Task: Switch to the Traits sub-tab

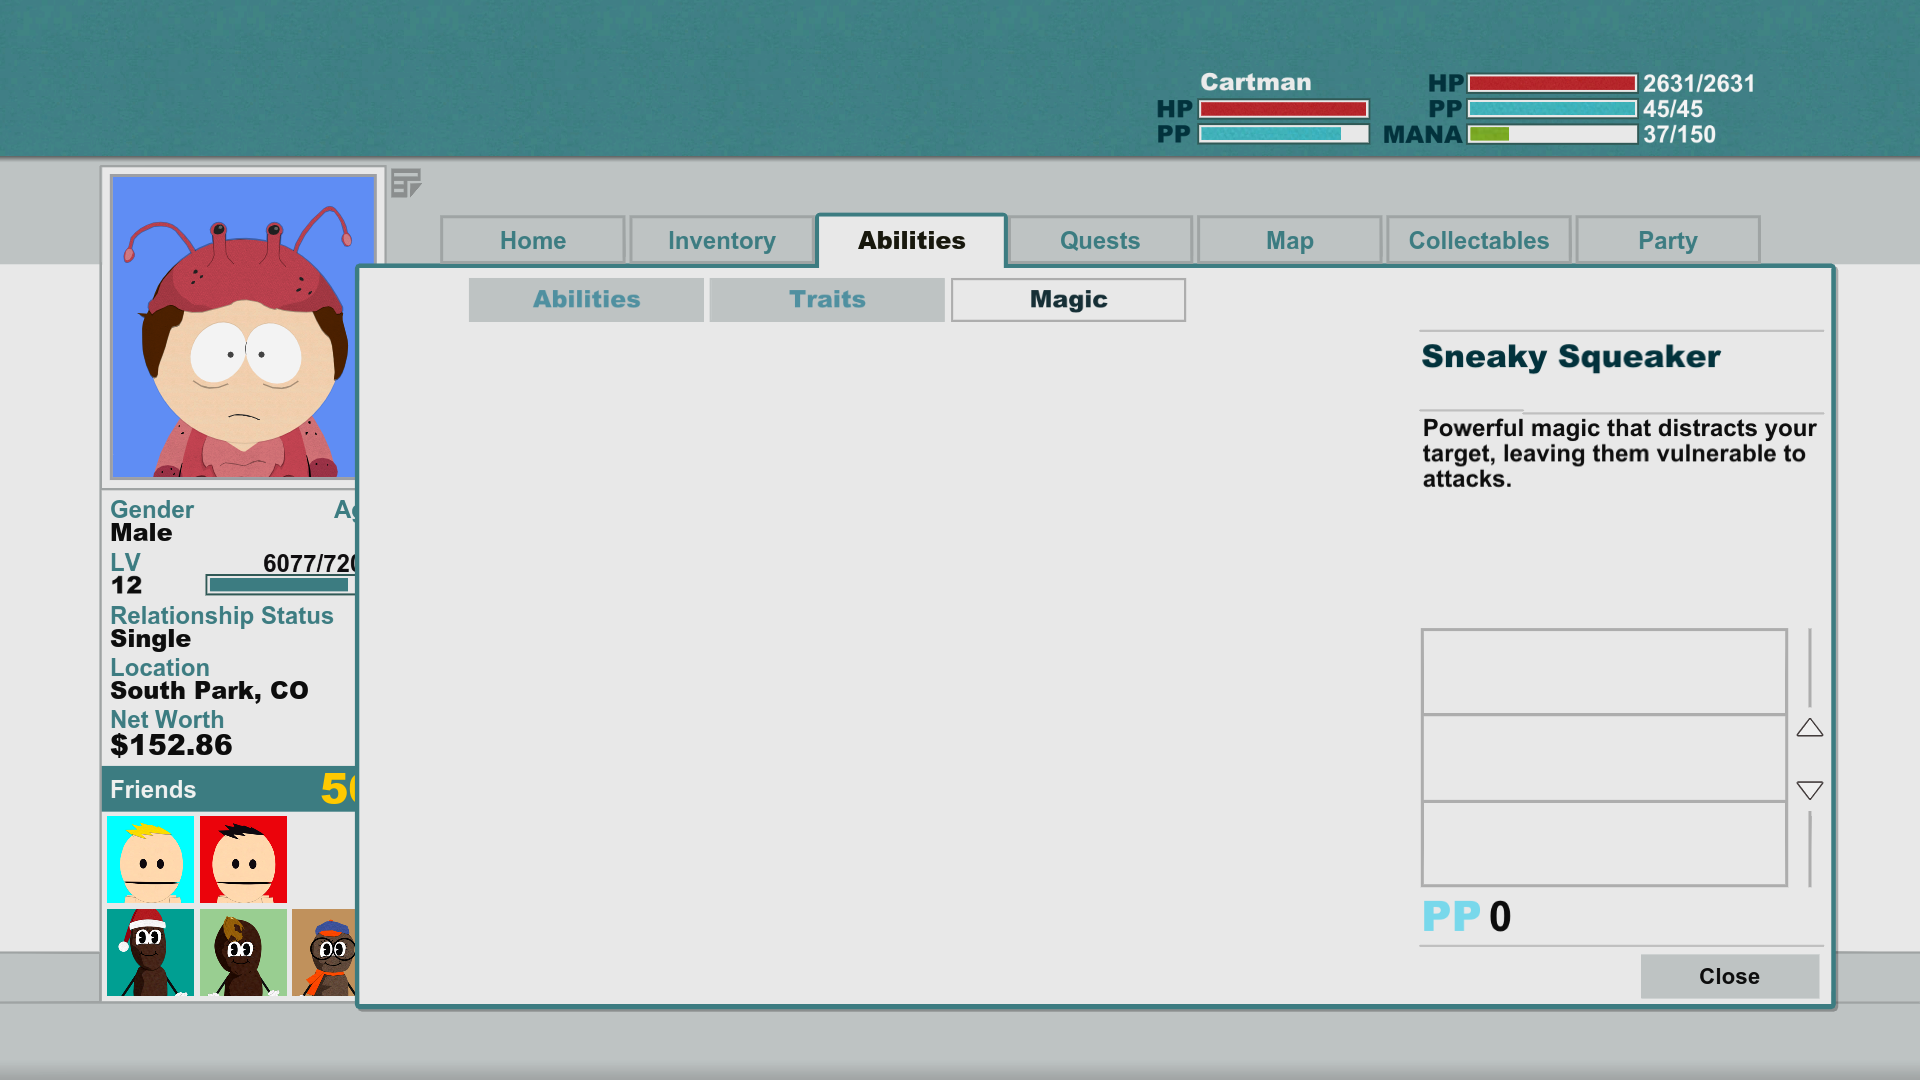Action: 827,299
